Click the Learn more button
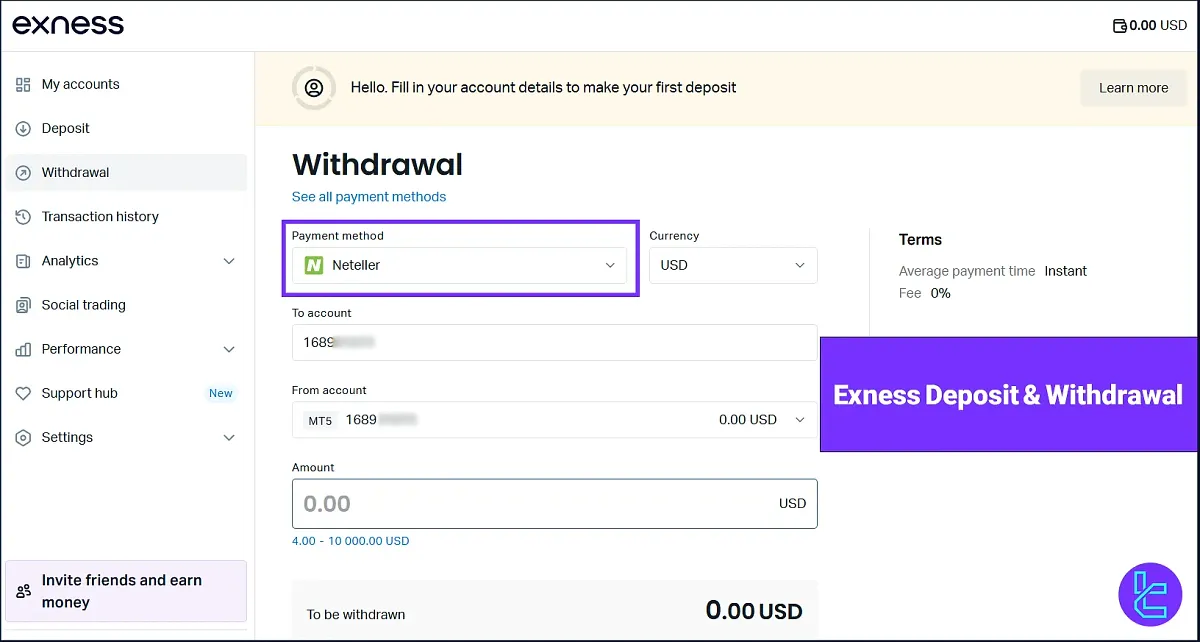The height and width of the screenshot is (642, 1200). [x=1133, y=88]
